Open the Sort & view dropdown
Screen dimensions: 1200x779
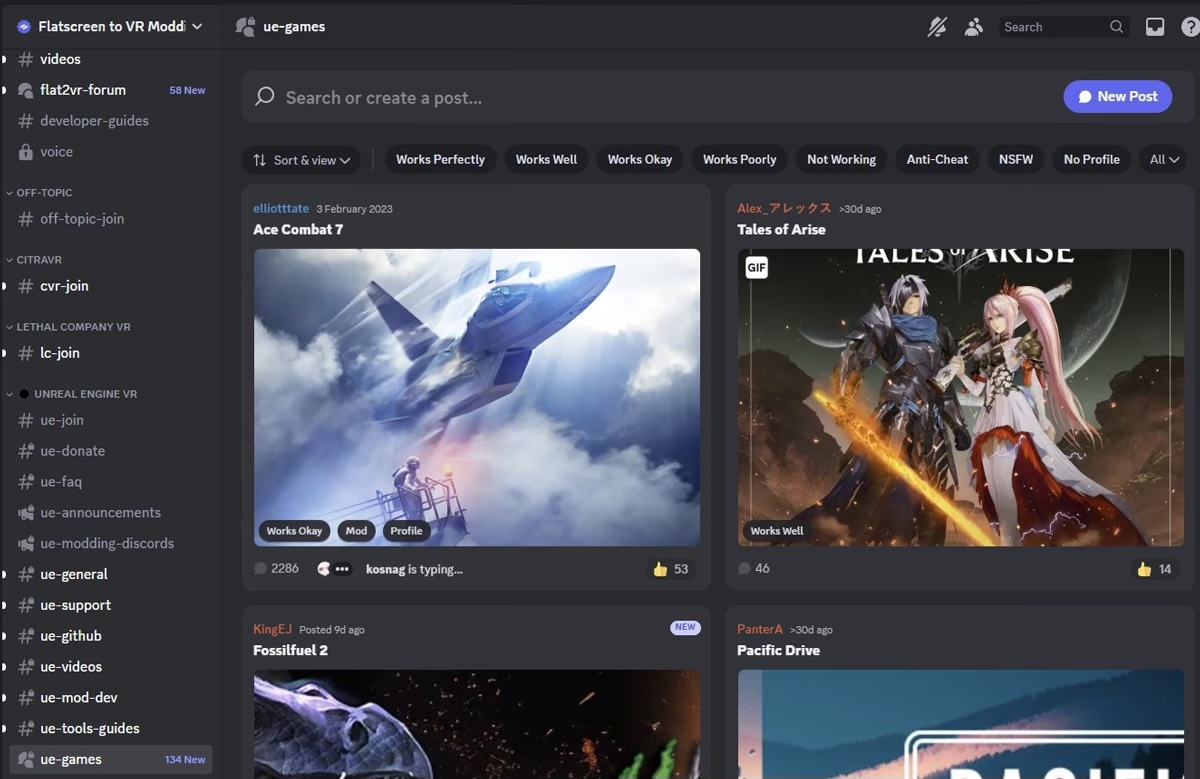click(301, 160)
